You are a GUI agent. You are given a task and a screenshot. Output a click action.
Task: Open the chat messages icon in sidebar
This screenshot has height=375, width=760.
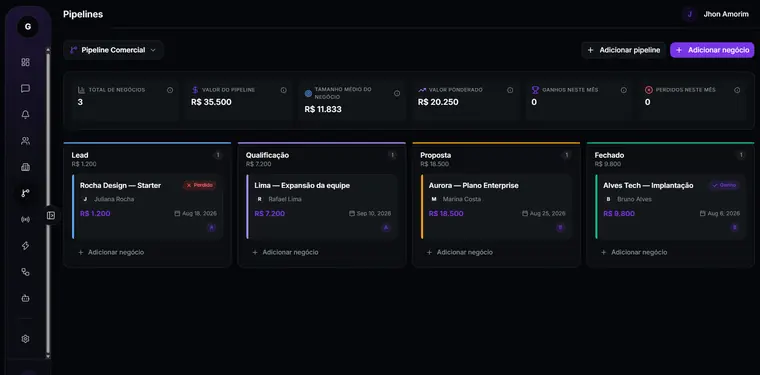coord(26,88)
